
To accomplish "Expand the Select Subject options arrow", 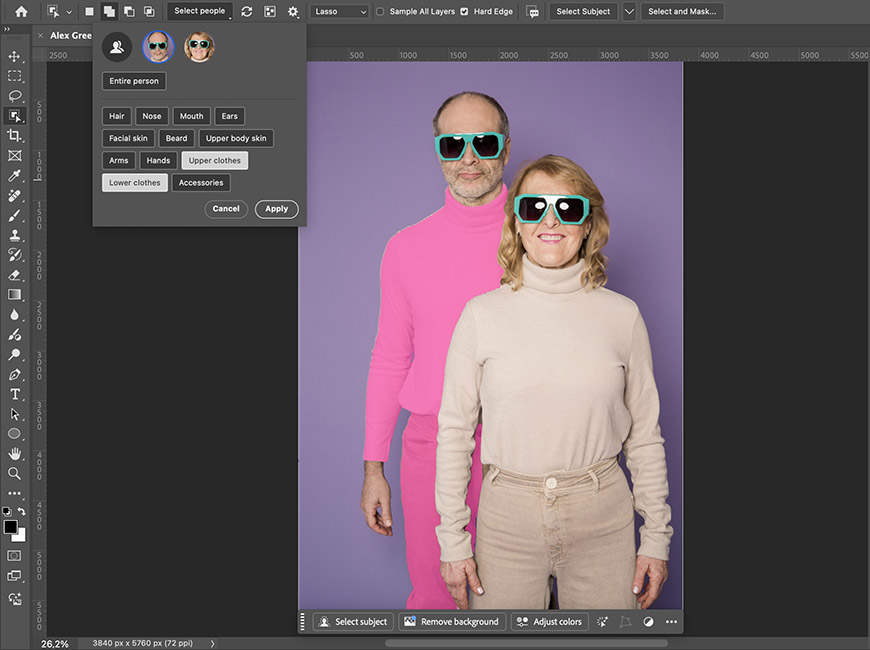I will coord(629,11).
